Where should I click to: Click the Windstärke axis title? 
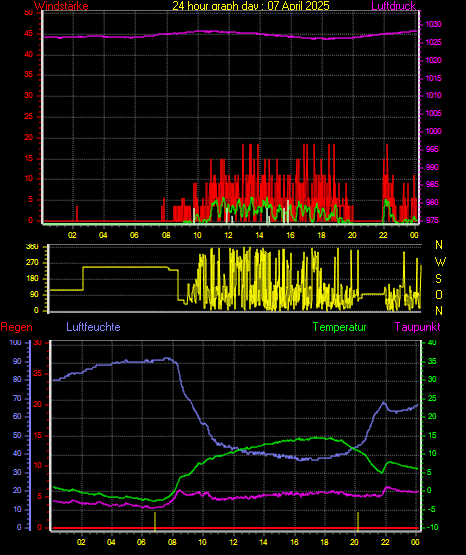tap(61, 6)
